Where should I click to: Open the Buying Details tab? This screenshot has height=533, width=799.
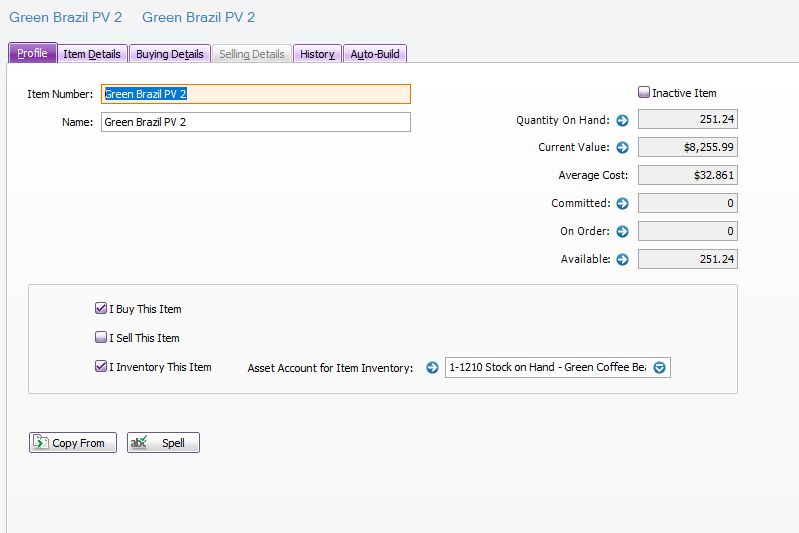170,54
